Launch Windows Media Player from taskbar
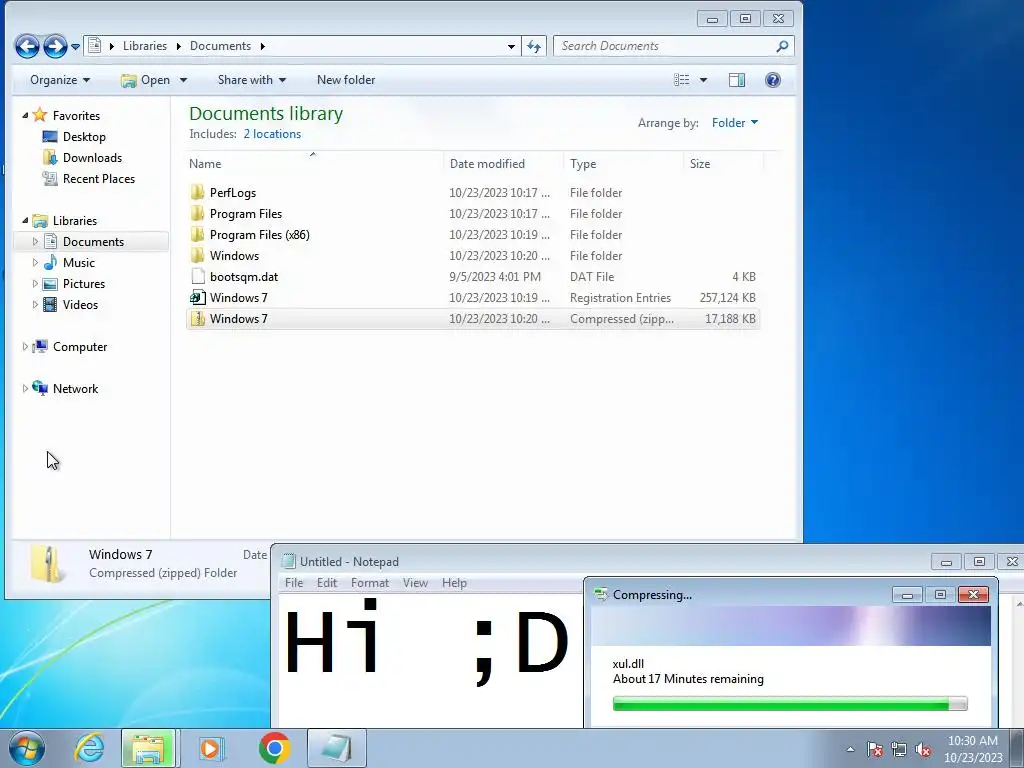The width and height of the screenshot is (1024, 768). click(211, 748)
